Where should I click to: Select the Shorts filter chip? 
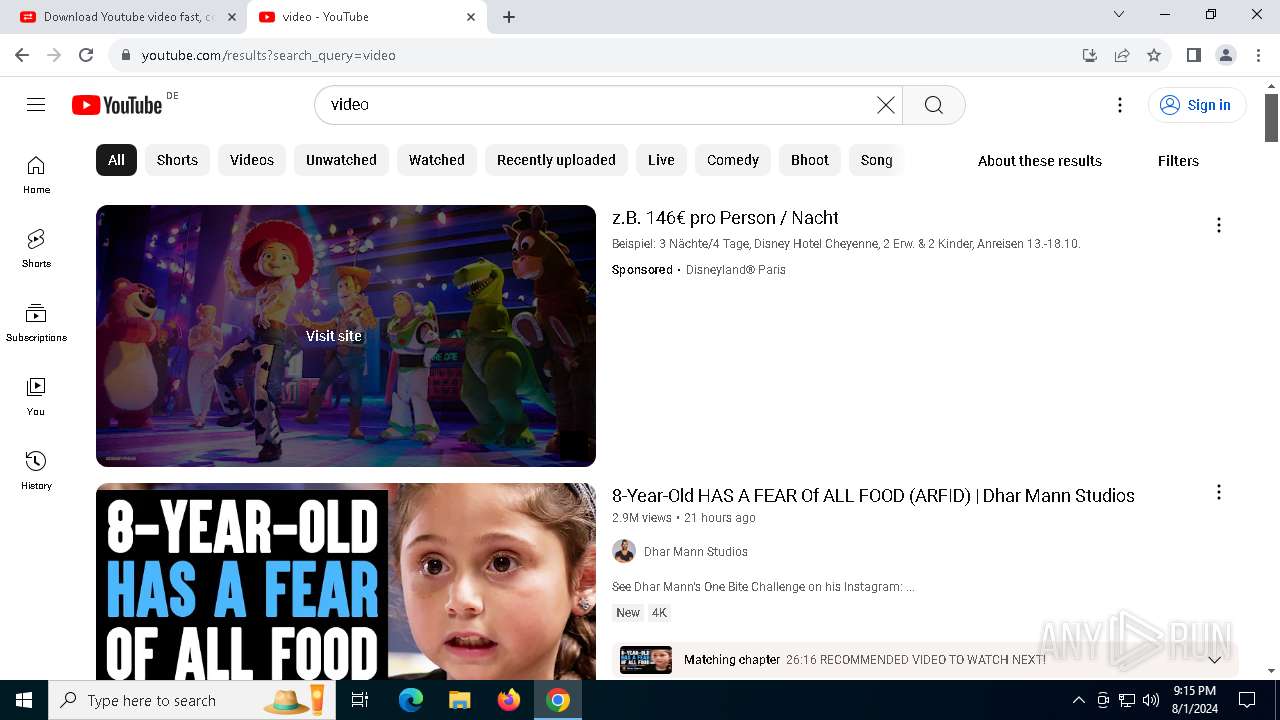pyautogui.click(x=177, y=160)
